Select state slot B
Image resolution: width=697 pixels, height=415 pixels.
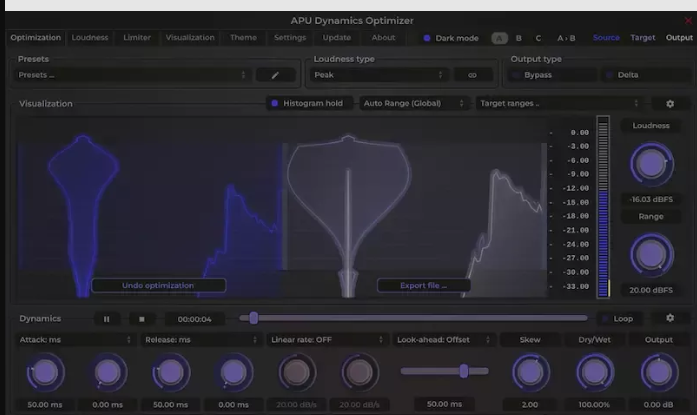518,38
